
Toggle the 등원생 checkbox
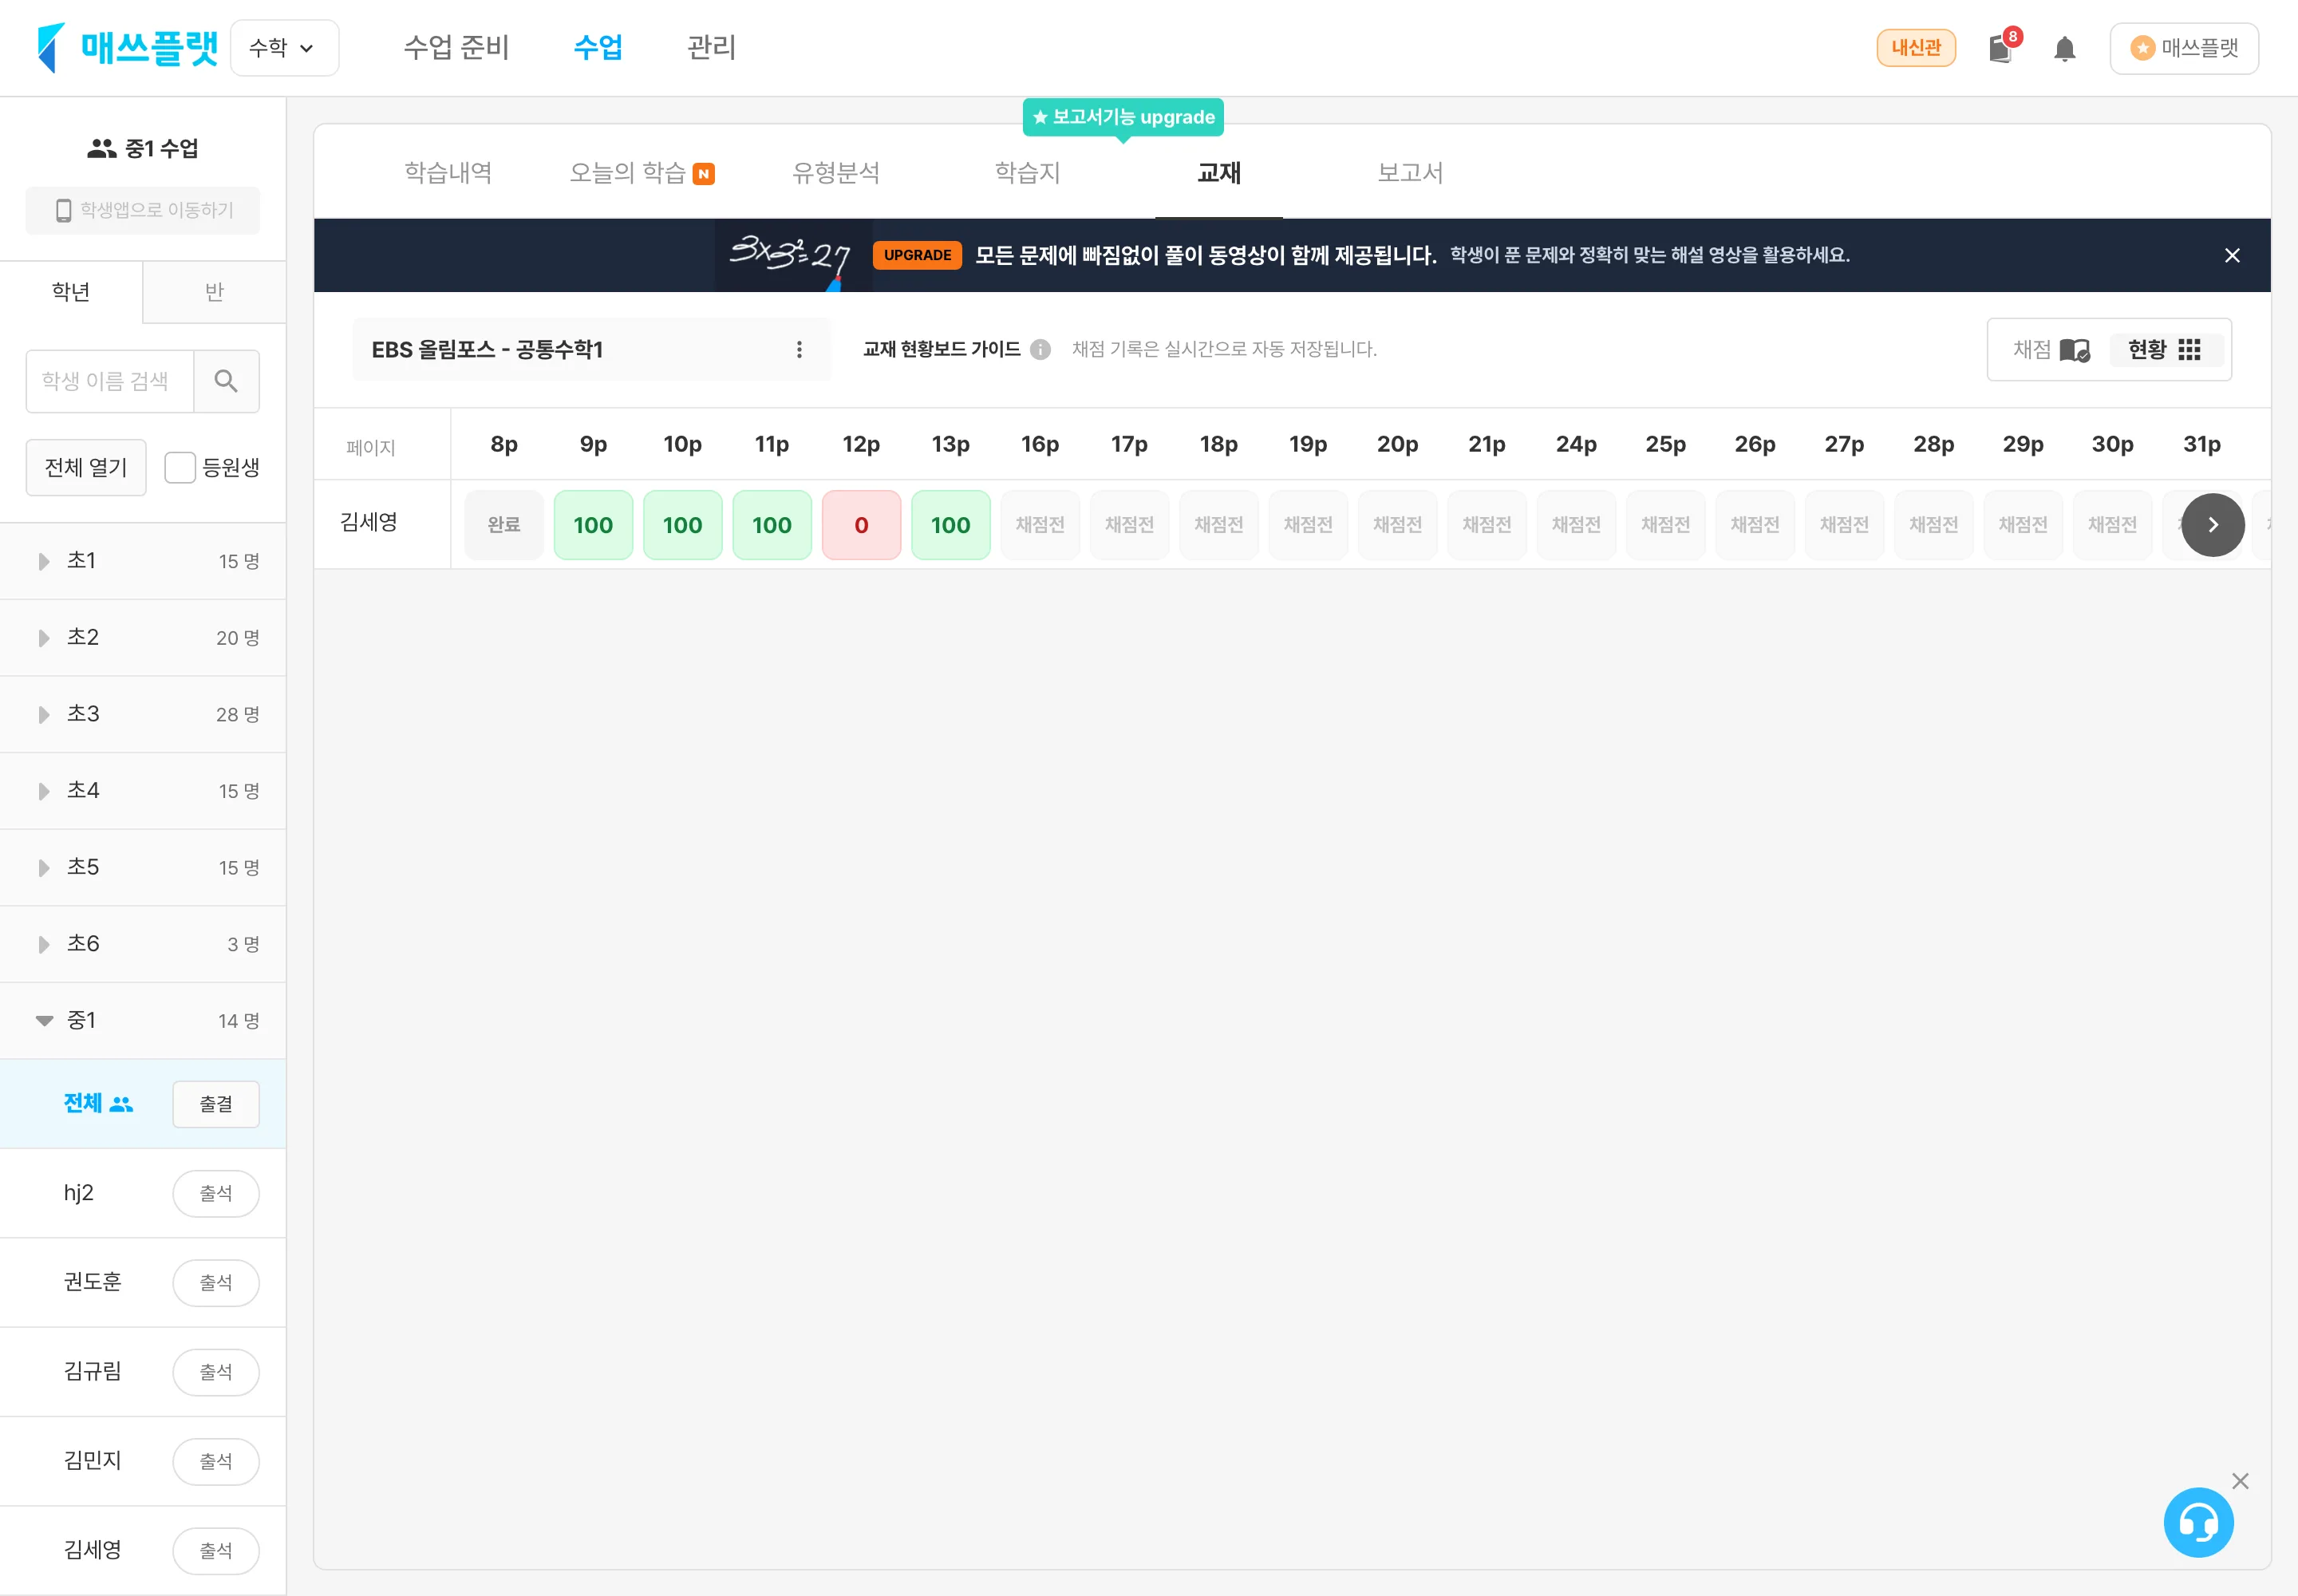click(180, 467)
